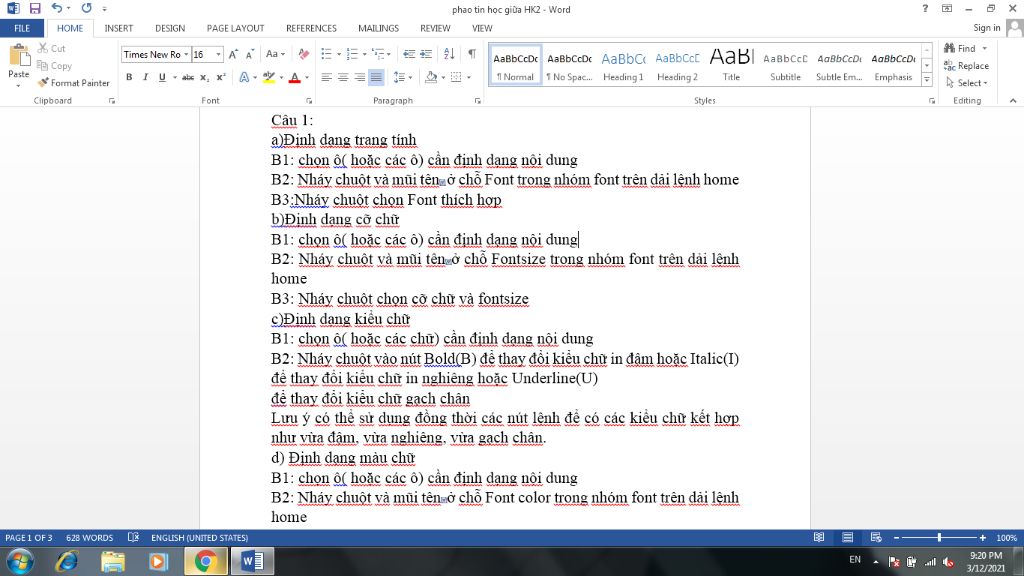Align text right

click(x=359, y=77)
